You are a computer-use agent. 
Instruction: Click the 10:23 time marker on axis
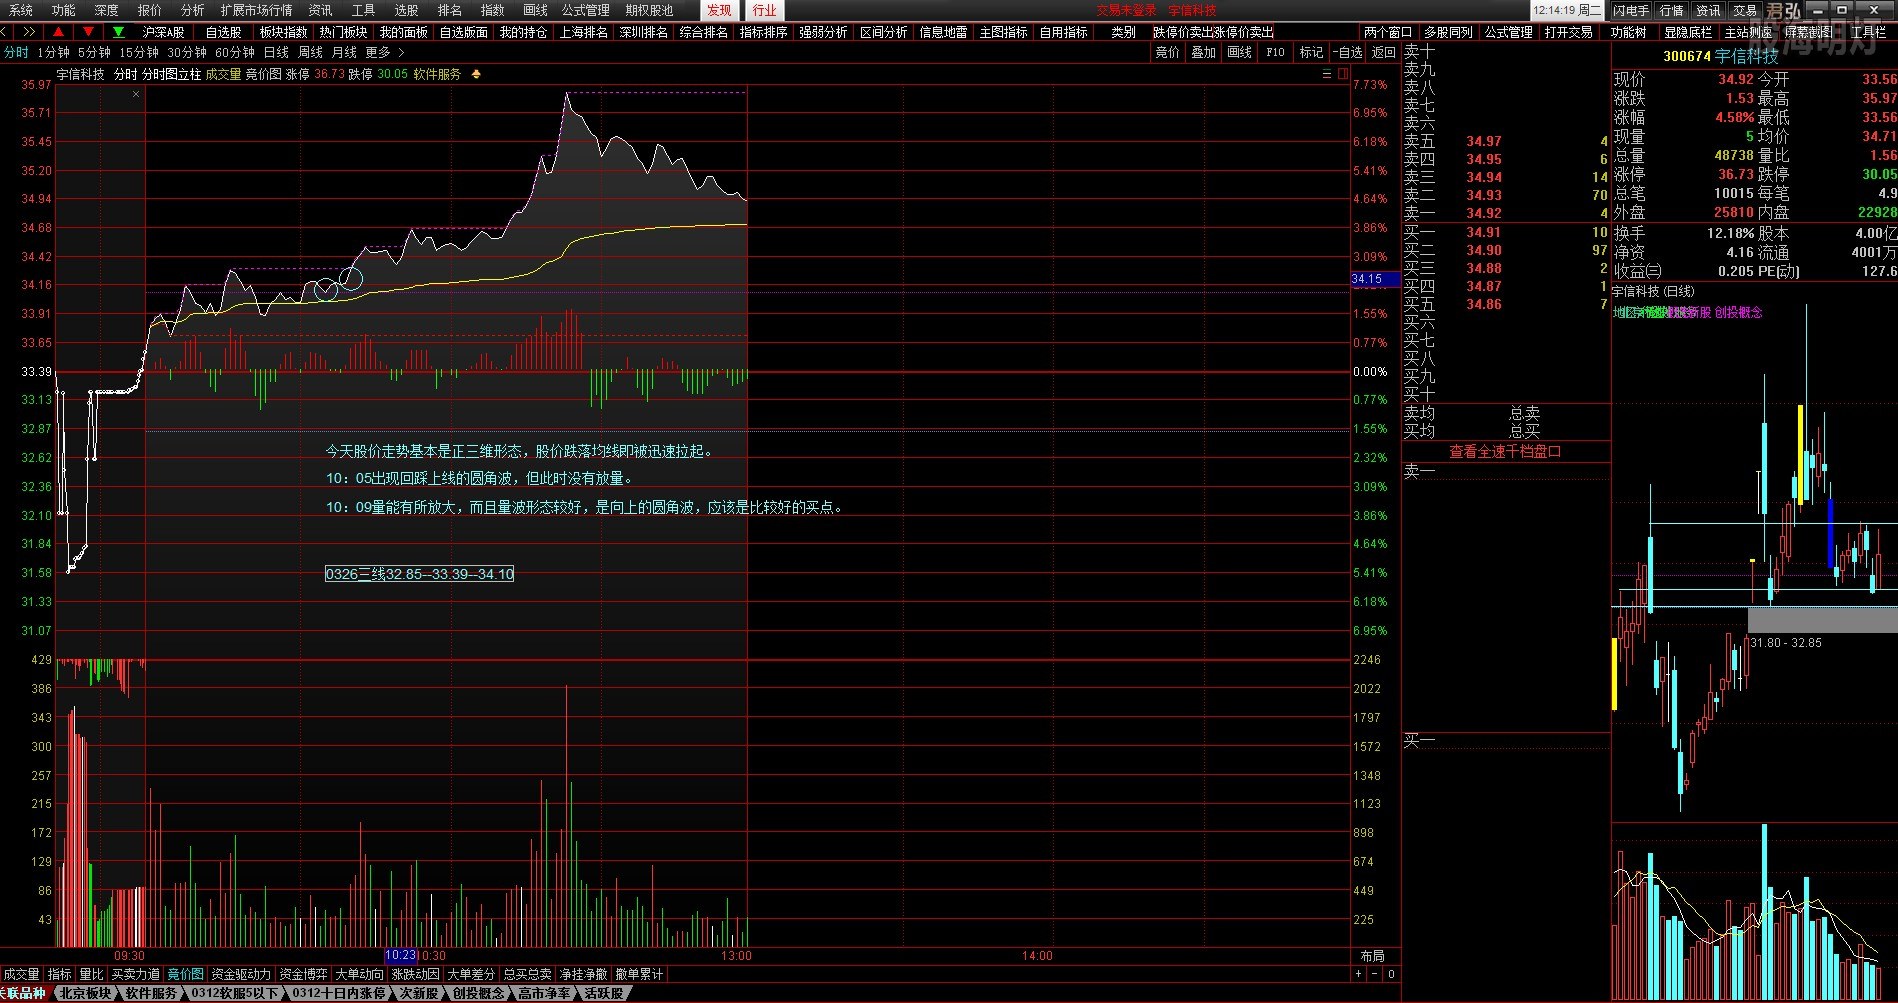(400, 956)
